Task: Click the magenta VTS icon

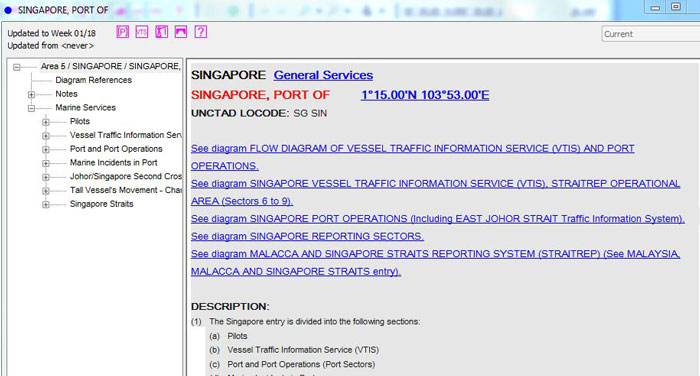Action: [x=142, y=32]
